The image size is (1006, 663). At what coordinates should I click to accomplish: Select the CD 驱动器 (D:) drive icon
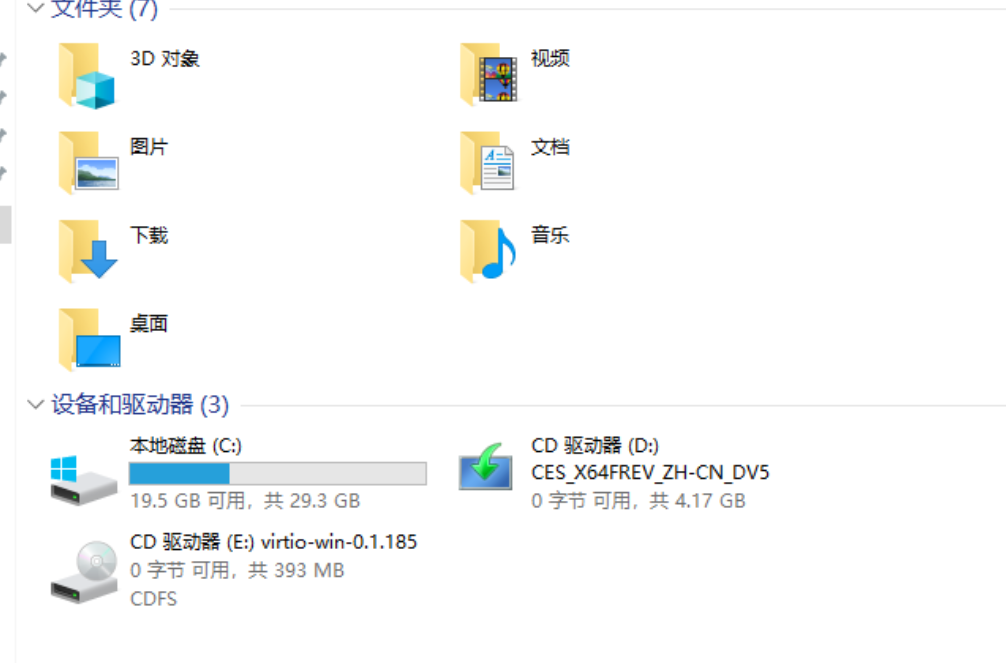click(x=486, y=467)
